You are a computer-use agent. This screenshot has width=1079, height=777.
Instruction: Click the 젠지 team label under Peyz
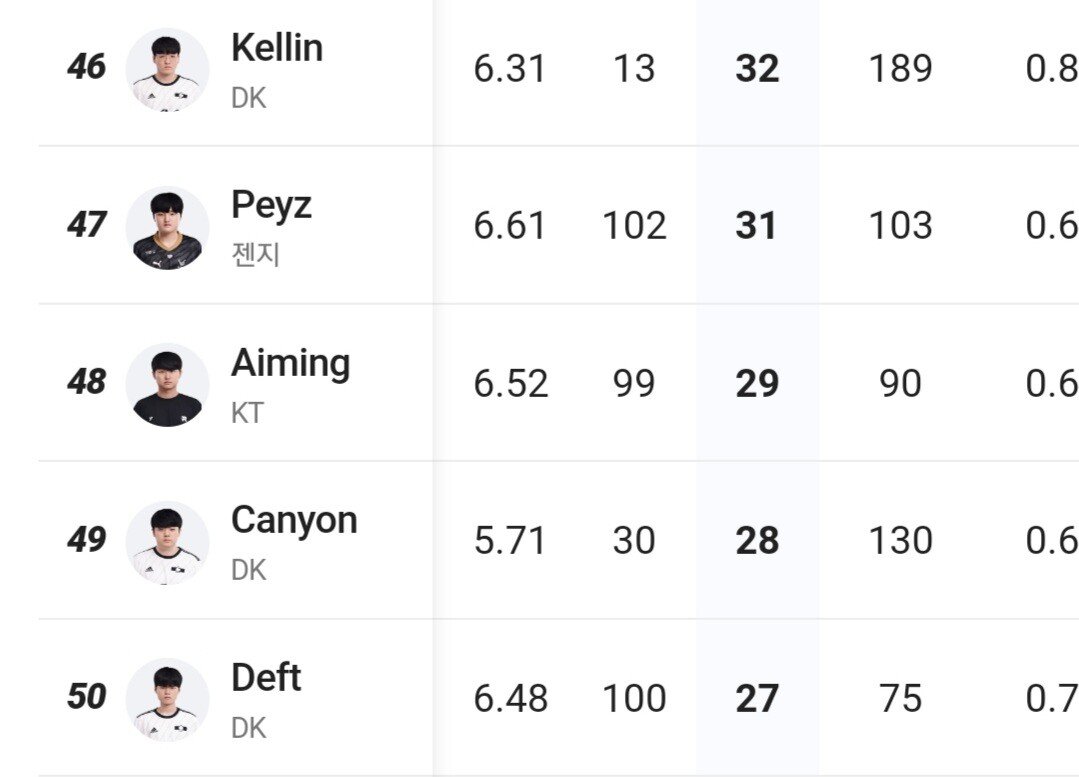pos(255,254)
